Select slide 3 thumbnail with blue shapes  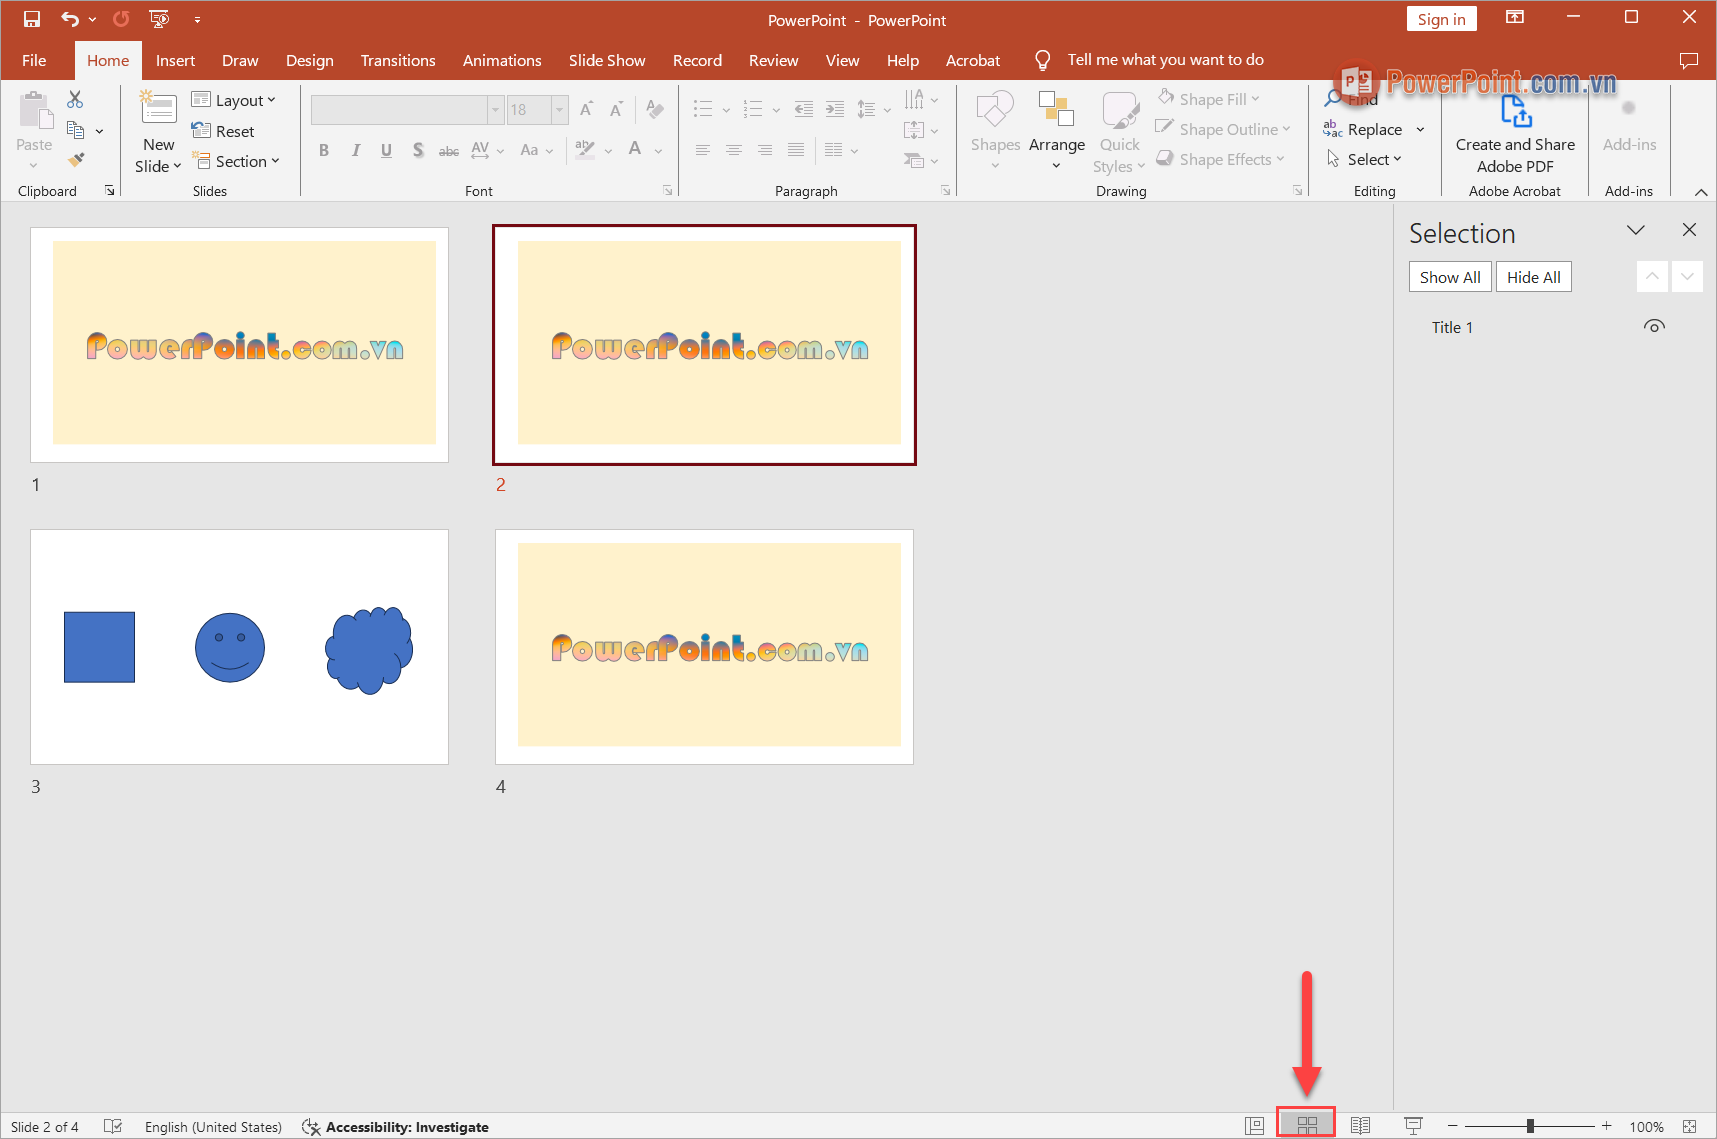click(239, 647)
